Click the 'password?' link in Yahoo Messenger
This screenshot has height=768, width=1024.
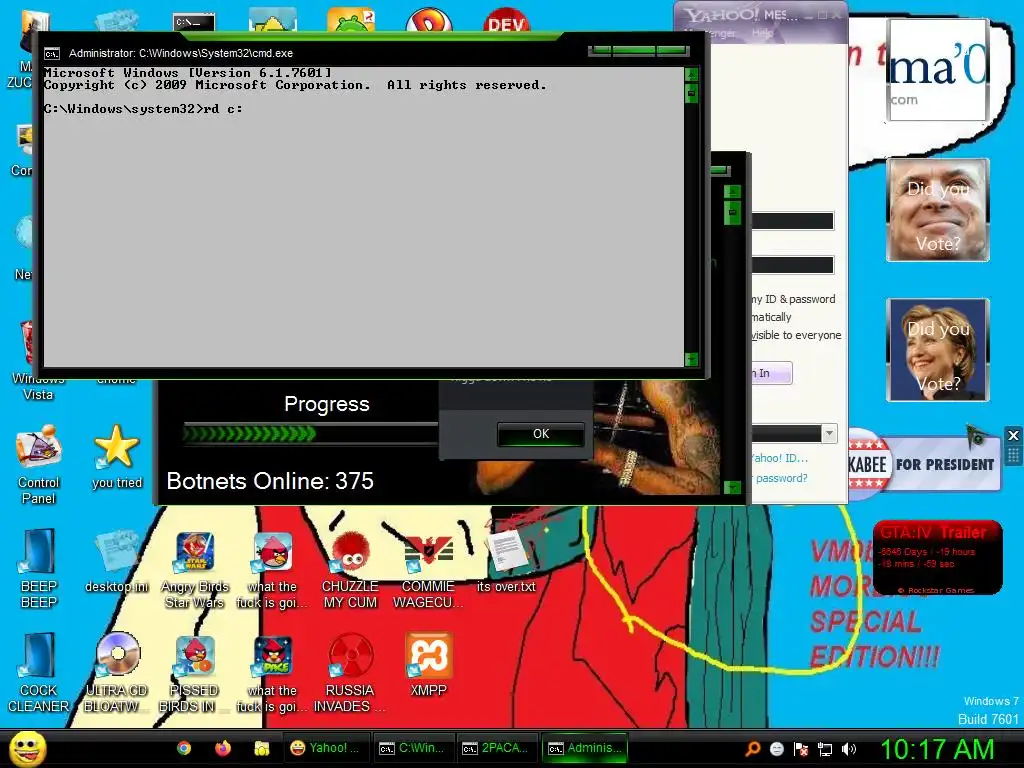point(780,478)
